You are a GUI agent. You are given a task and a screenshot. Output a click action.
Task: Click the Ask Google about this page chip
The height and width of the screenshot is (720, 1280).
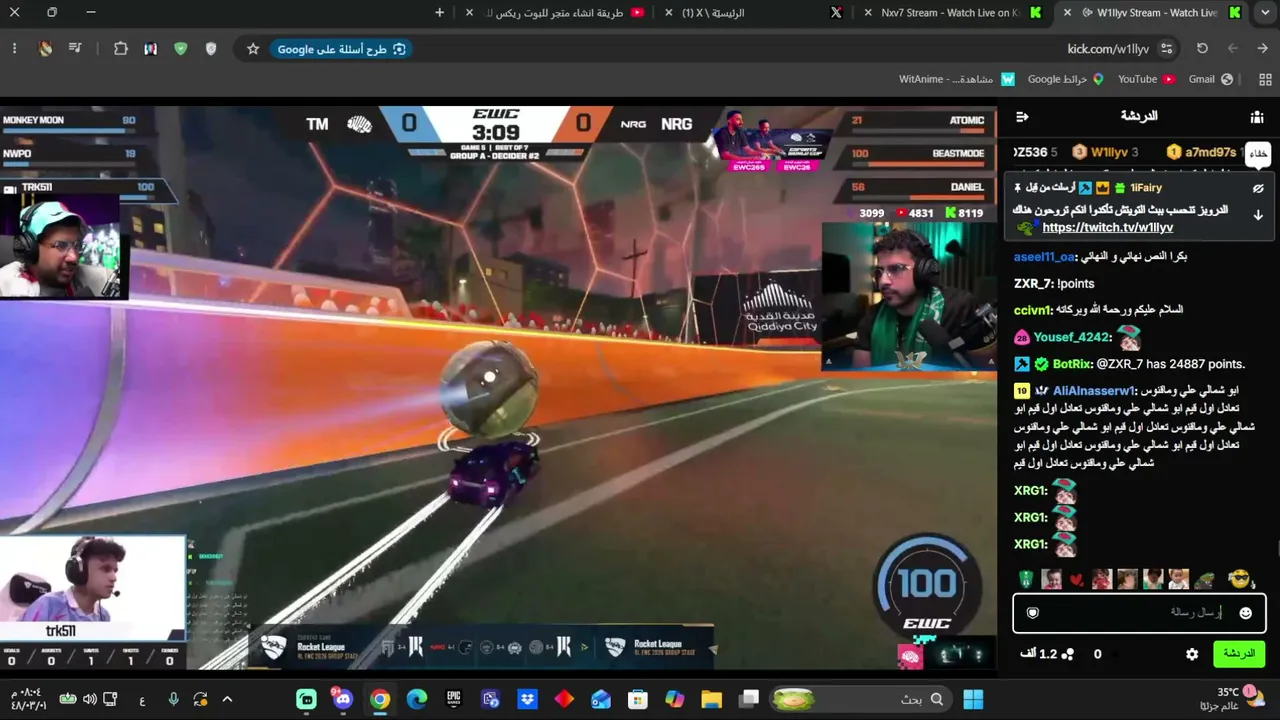pyautogui.click(x=341, y=49)
